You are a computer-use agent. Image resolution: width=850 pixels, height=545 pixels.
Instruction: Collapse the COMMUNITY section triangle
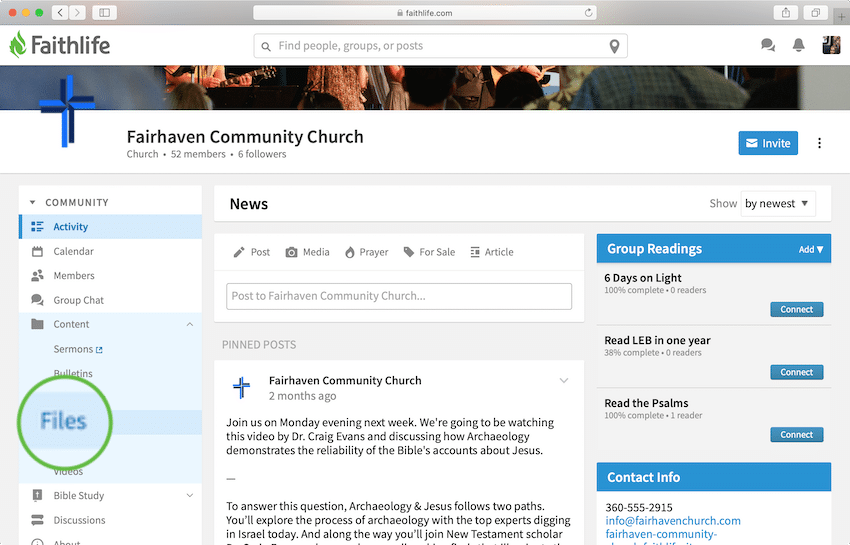tap(33, 202)
